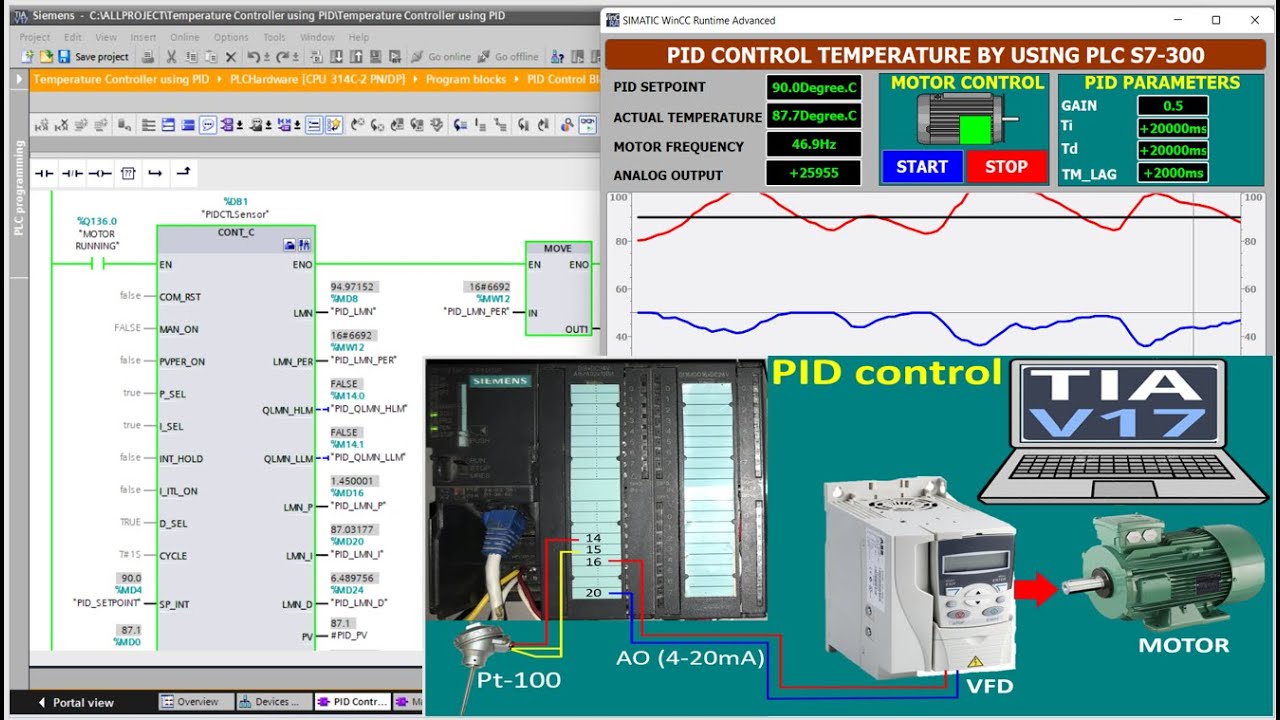Insert an empty box instruction
This screenshot has height=720, width=1280.
(x=127, y=173)
